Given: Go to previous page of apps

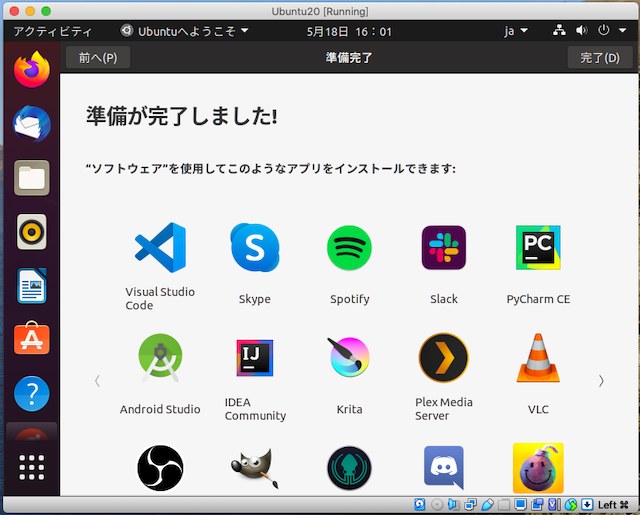Looking at the screenshot, I should [97, 381].
